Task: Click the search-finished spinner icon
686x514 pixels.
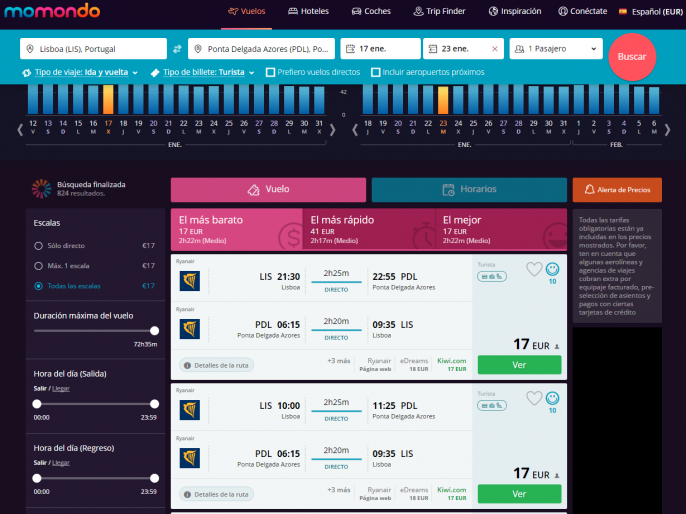Action: click(x=42, y=189)
